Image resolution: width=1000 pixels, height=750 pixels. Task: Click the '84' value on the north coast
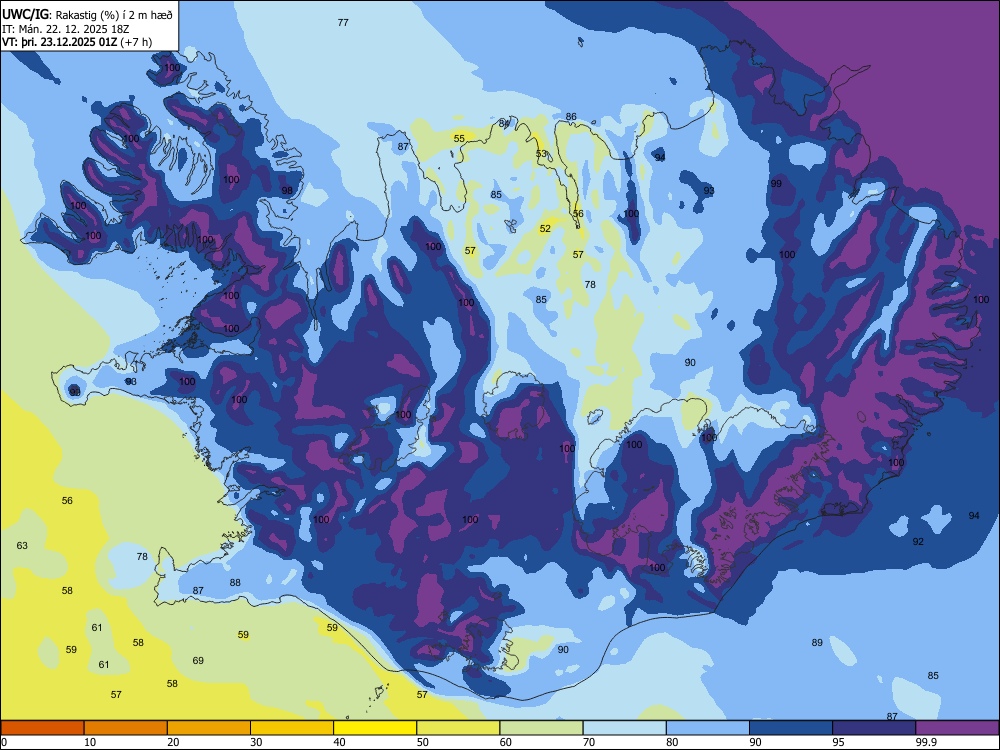coord(504,123)
